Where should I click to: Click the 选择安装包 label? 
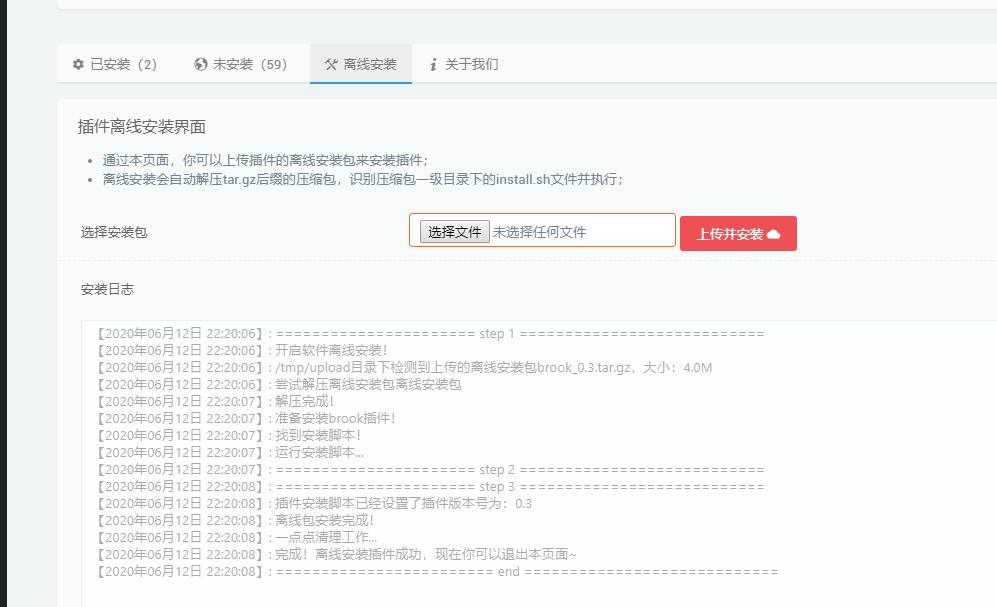click(x=114, y=232)
